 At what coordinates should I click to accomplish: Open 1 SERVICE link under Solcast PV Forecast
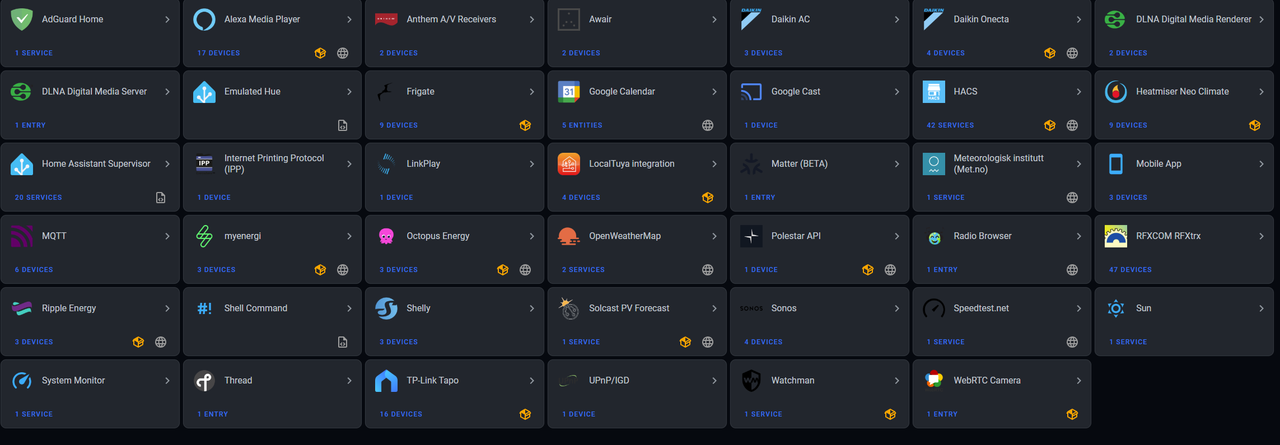(x=581, y=341)
